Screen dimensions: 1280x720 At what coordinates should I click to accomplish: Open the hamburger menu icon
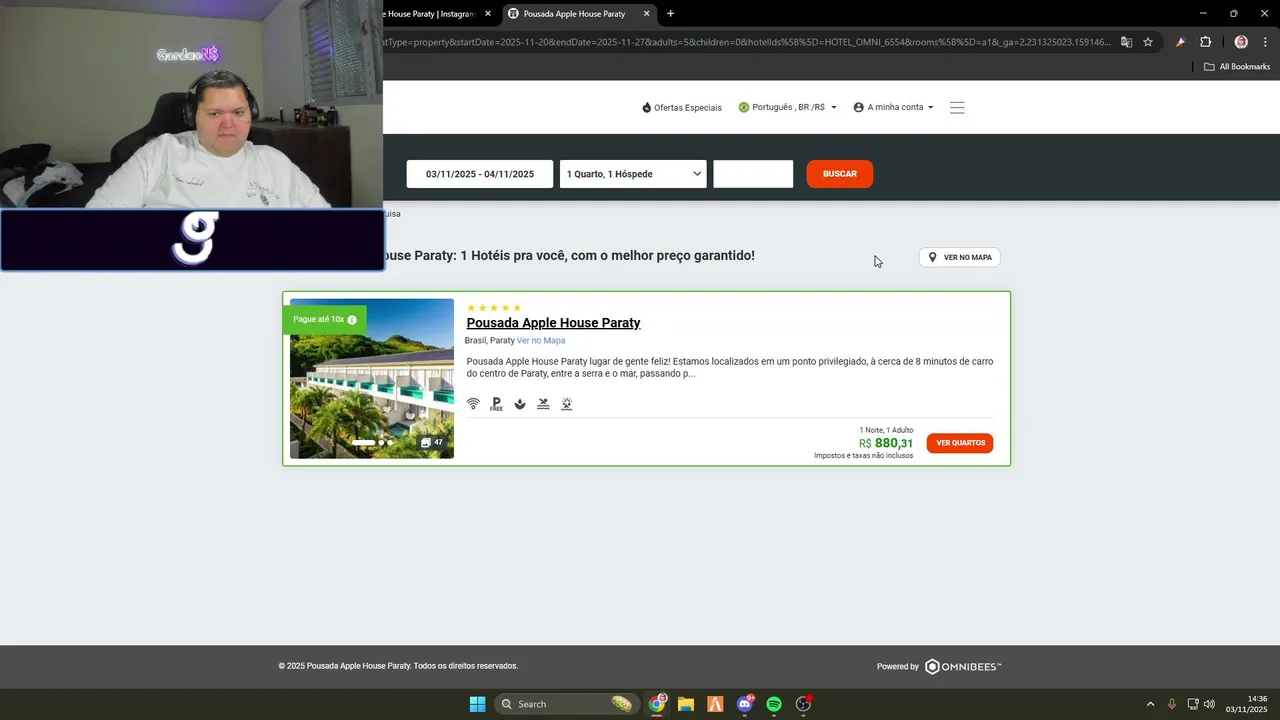tap(957, 107)
